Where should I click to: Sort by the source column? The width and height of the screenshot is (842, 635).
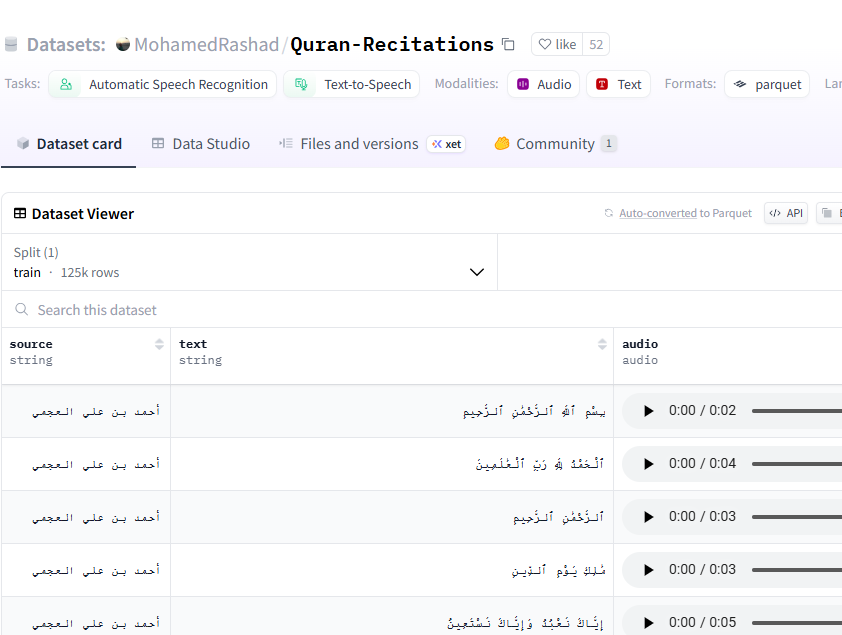(159, 344)
